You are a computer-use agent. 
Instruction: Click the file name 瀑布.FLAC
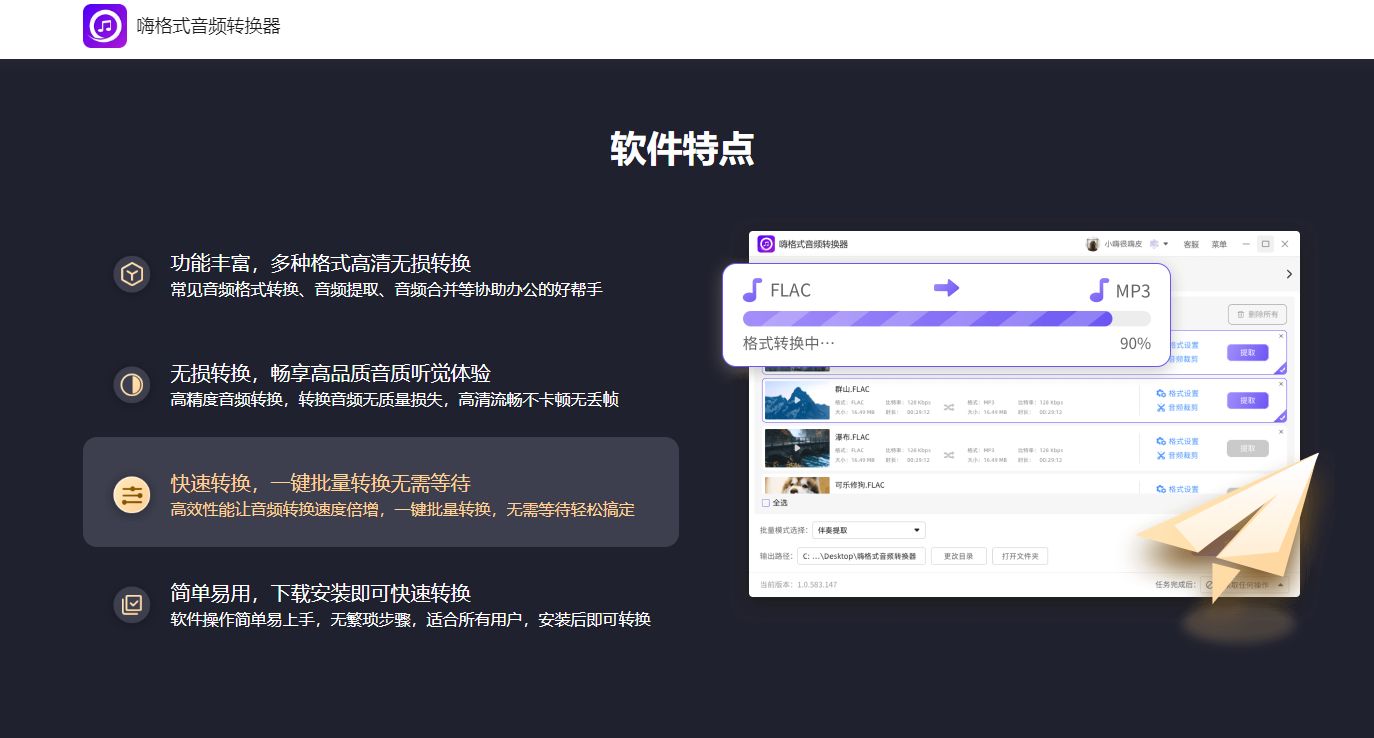(x=852, y=437)
